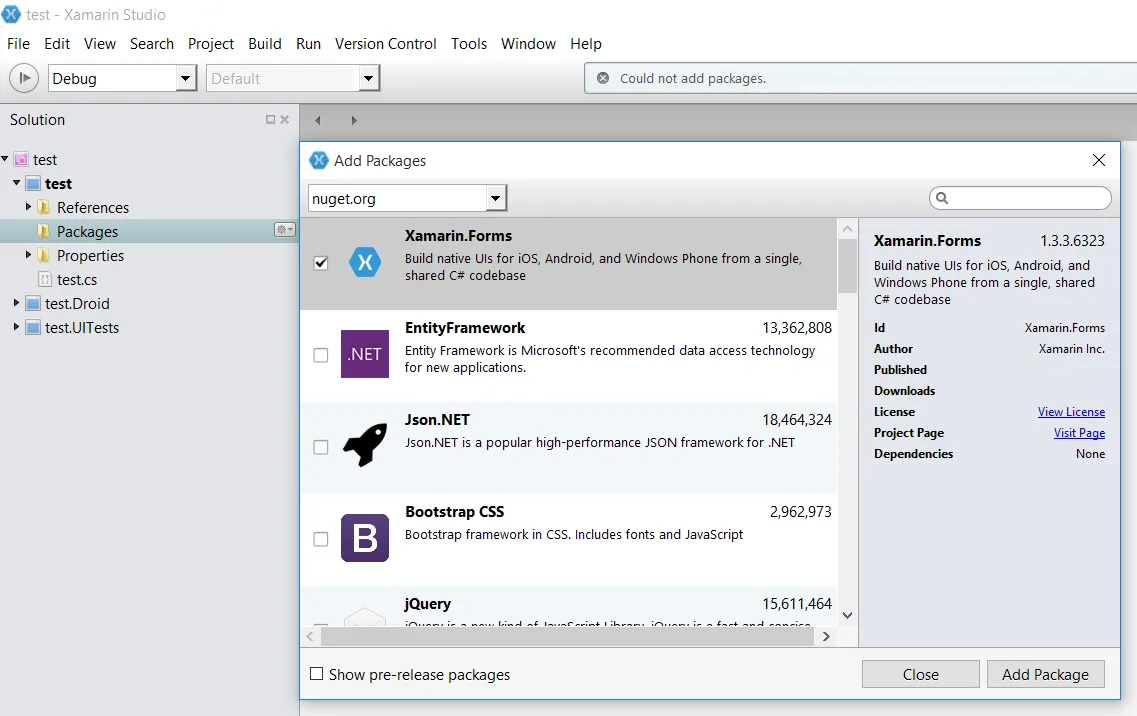Open the nuget.org source dropdown
This screenshot has height=716, width=1137.
click(x=496, y=197)
